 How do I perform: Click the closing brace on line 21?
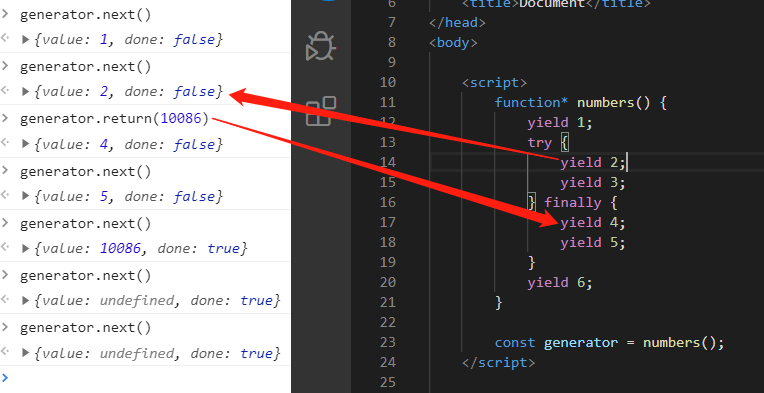(498, 302)
